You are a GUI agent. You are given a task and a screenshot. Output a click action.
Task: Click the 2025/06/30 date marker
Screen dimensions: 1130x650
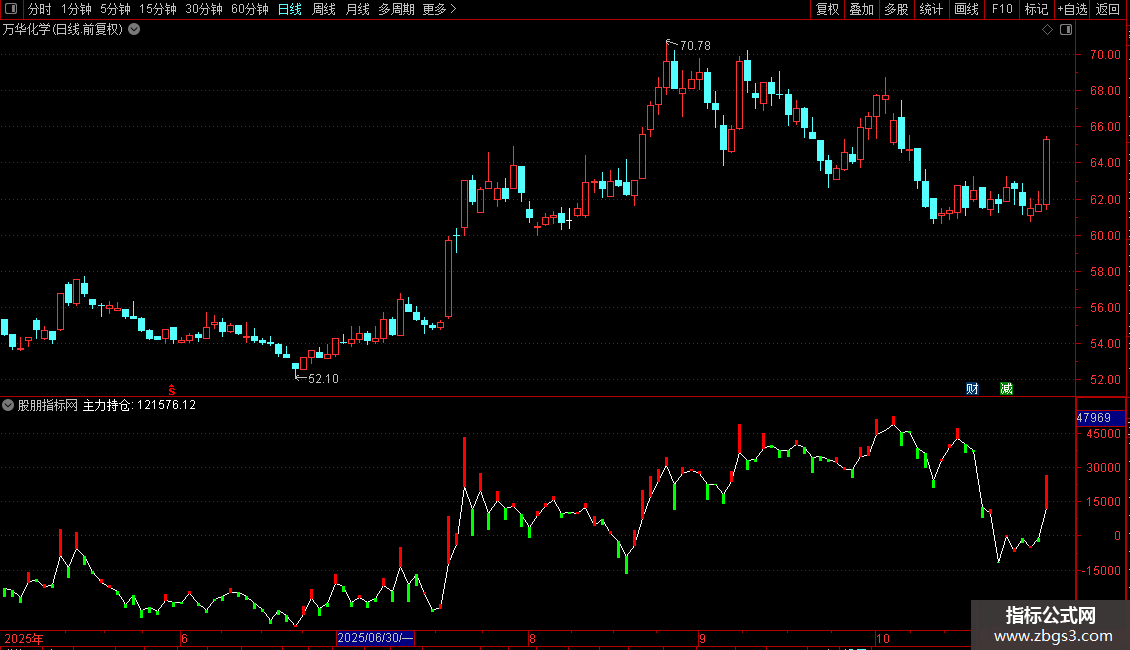coord(375,638)
